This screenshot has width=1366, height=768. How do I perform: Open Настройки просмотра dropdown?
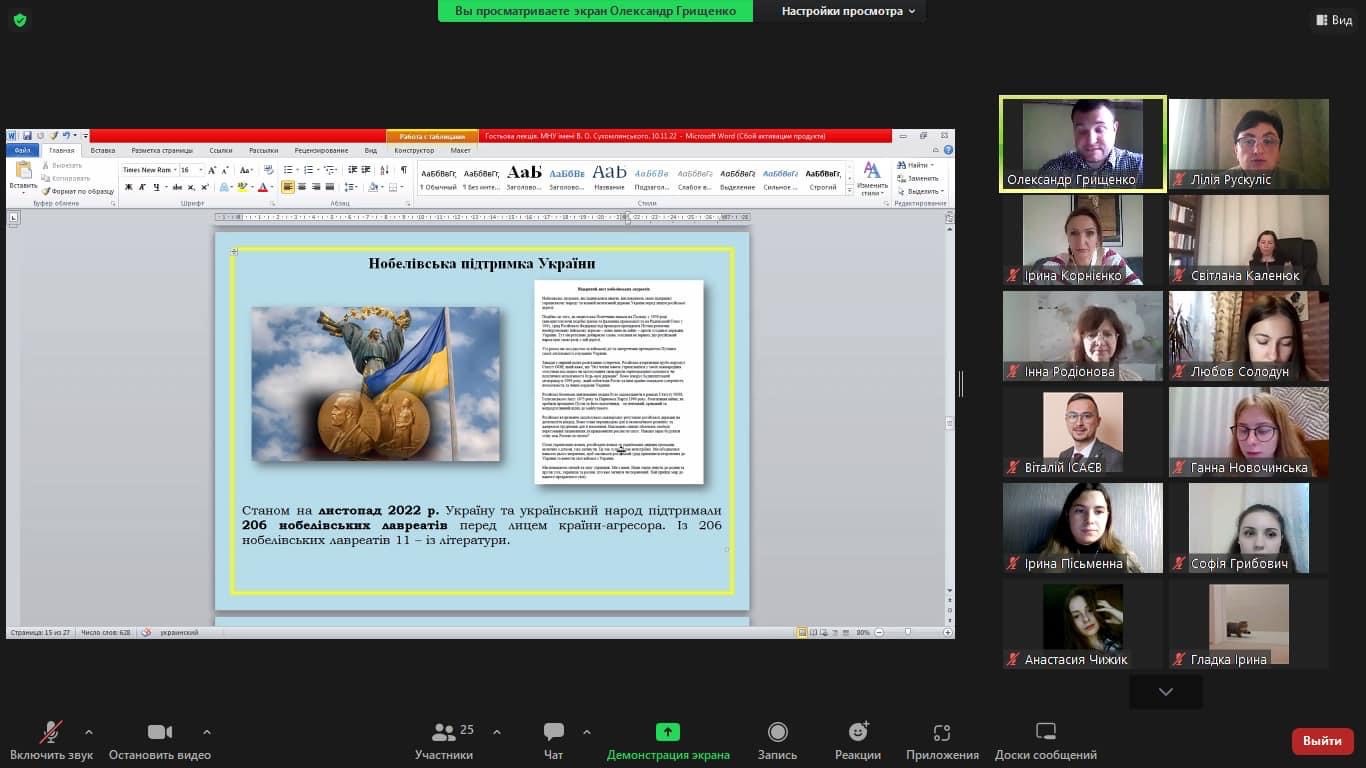pos(848,11)
